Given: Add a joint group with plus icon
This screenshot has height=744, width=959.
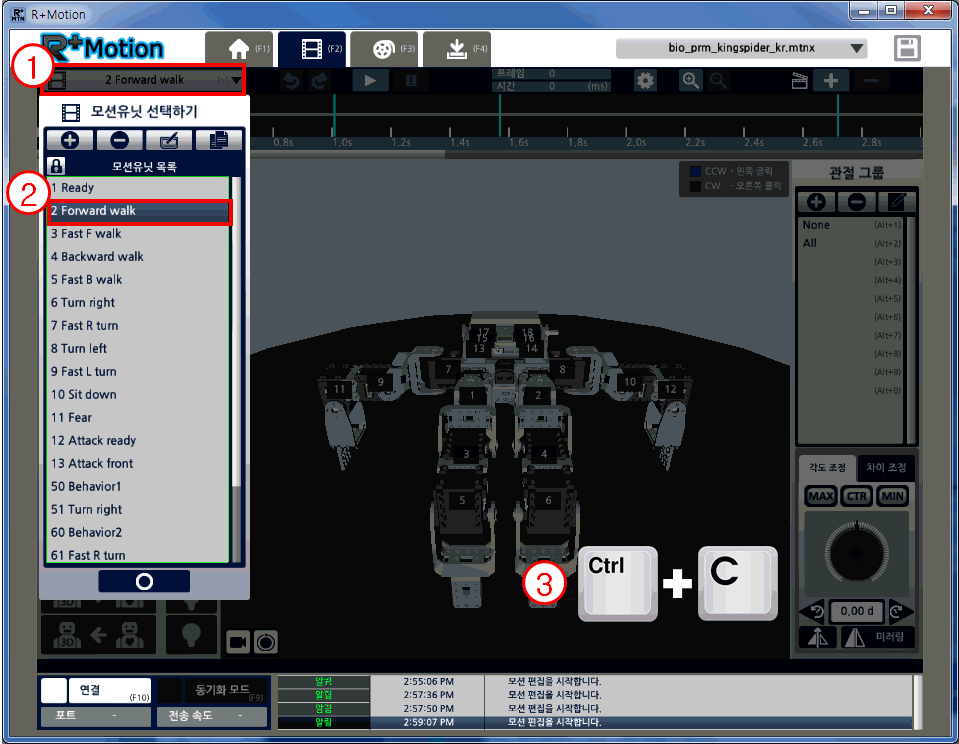Looking at the screenshot, I should (x=816, y=201).
